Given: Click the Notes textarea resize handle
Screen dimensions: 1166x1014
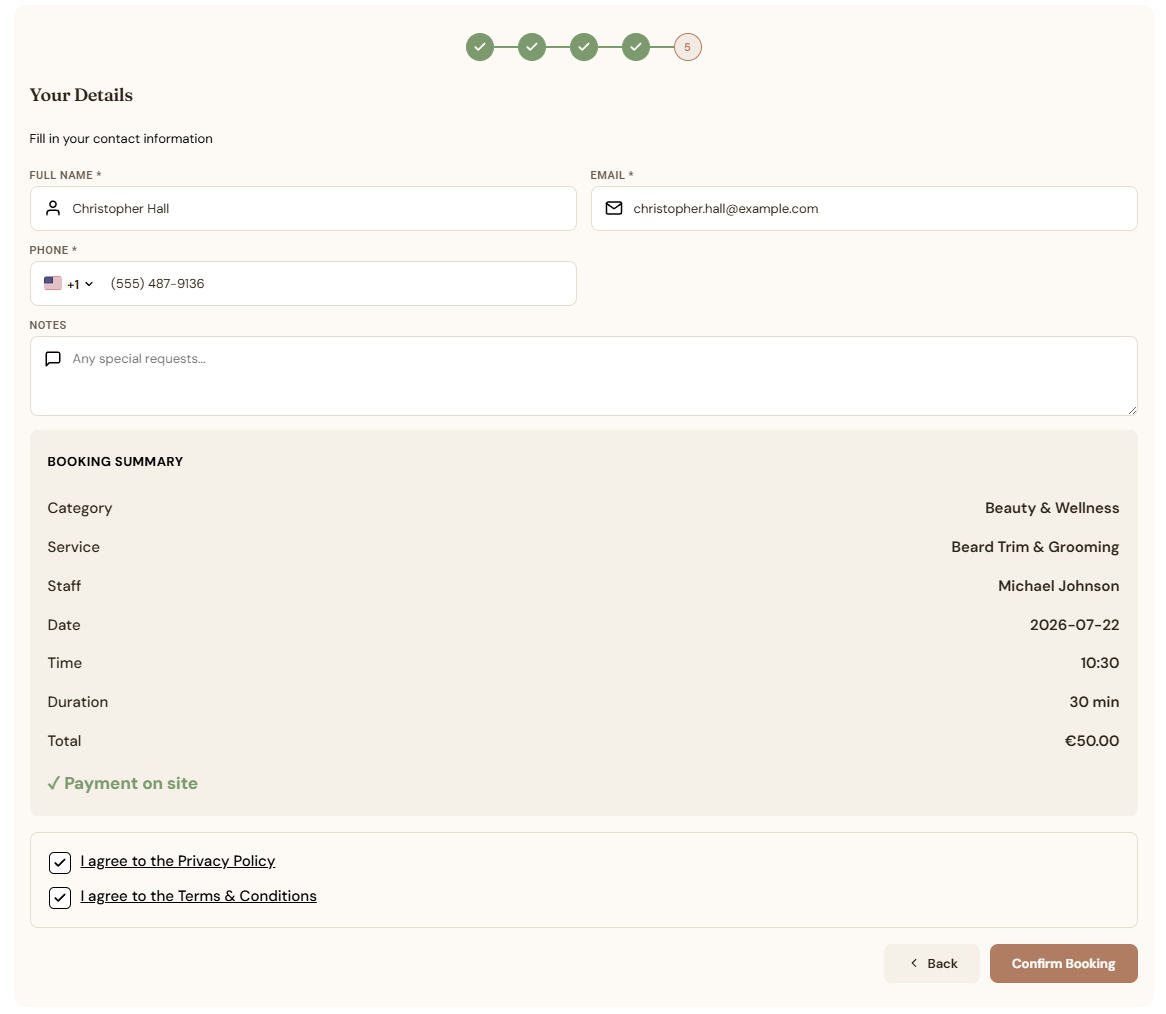Looking at the screenshot, I should tap(1132, 410).
